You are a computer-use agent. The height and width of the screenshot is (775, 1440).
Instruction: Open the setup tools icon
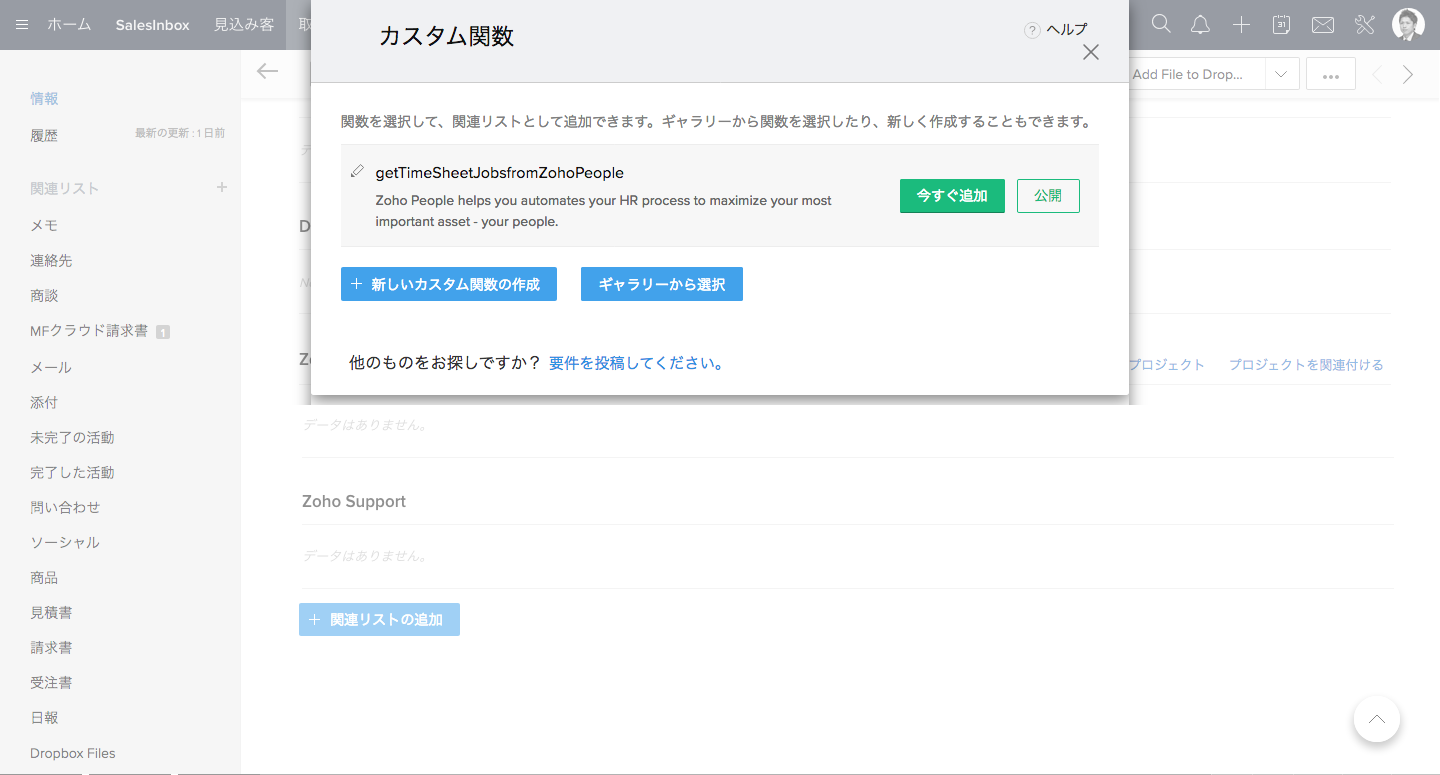click(1365, 25)
